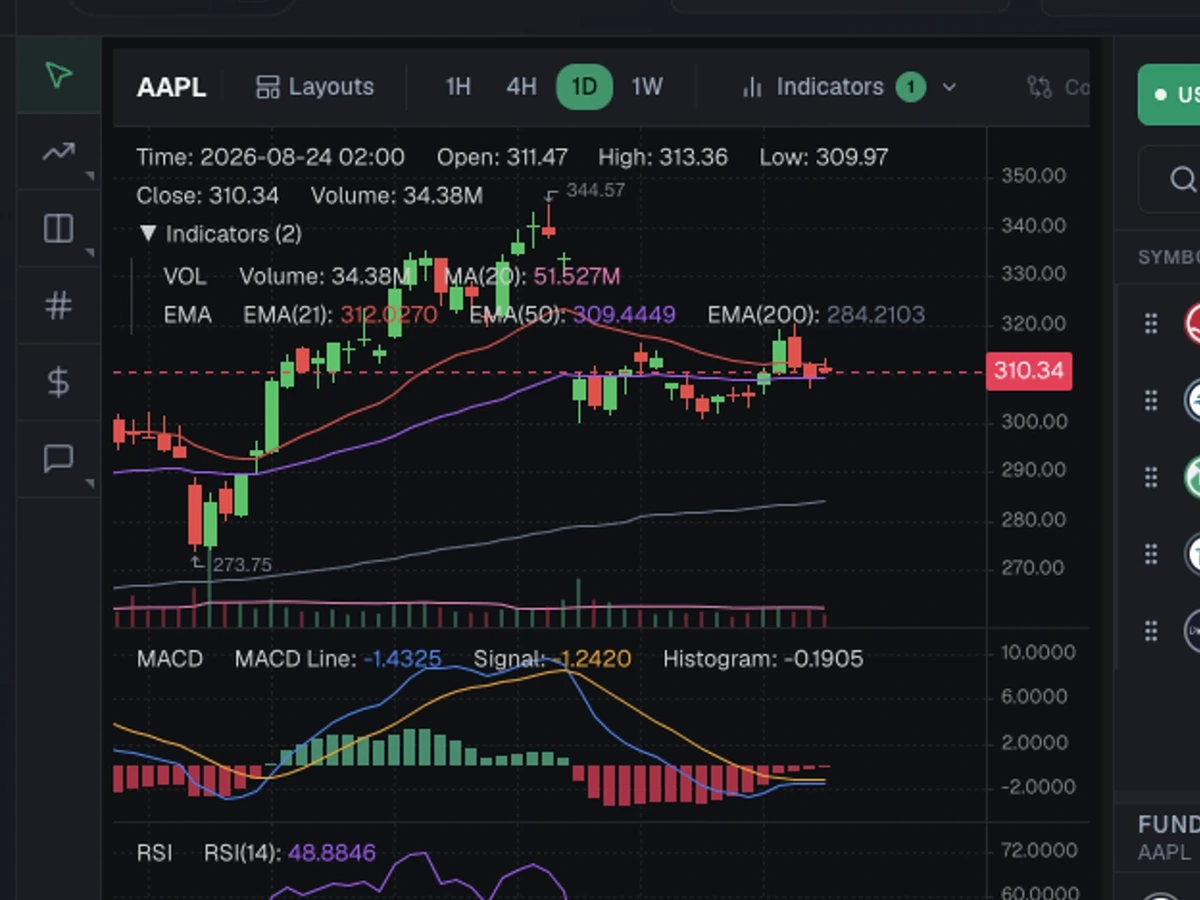
Task: Click the Close: 310.34 readout
Action: pyautogui.click(x=207, y=195)
